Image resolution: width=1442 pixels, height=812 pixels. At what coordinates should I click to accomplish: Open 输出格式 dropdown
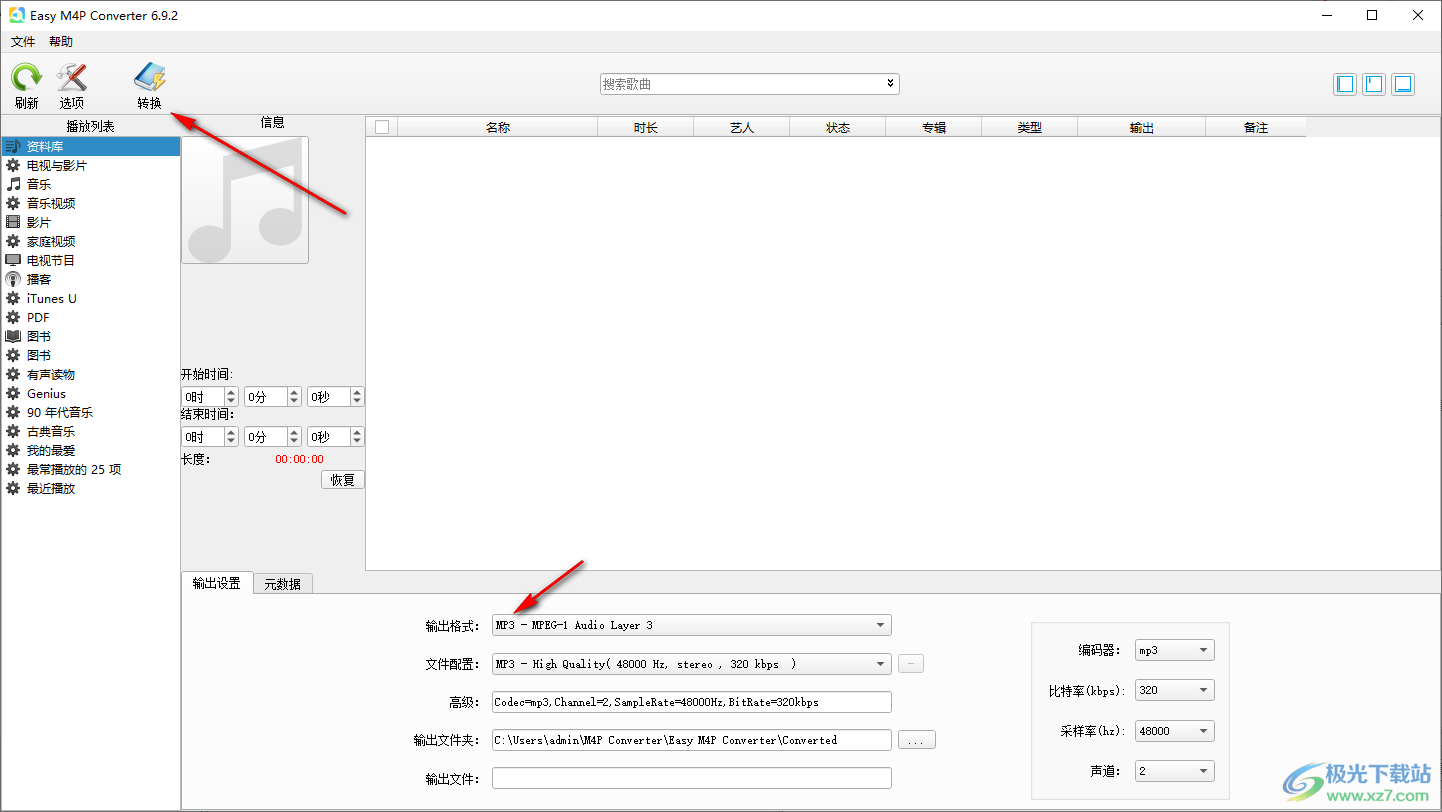point(691,625)
